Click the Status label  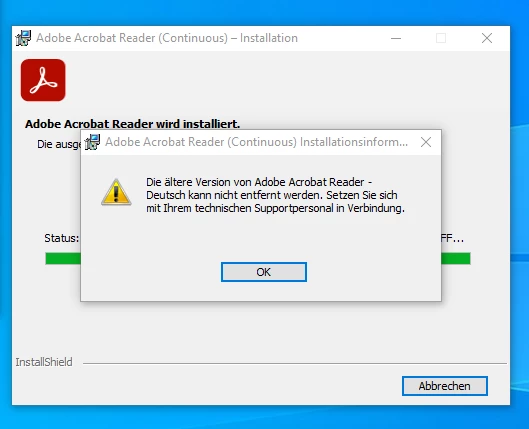[x=61, y=238]
